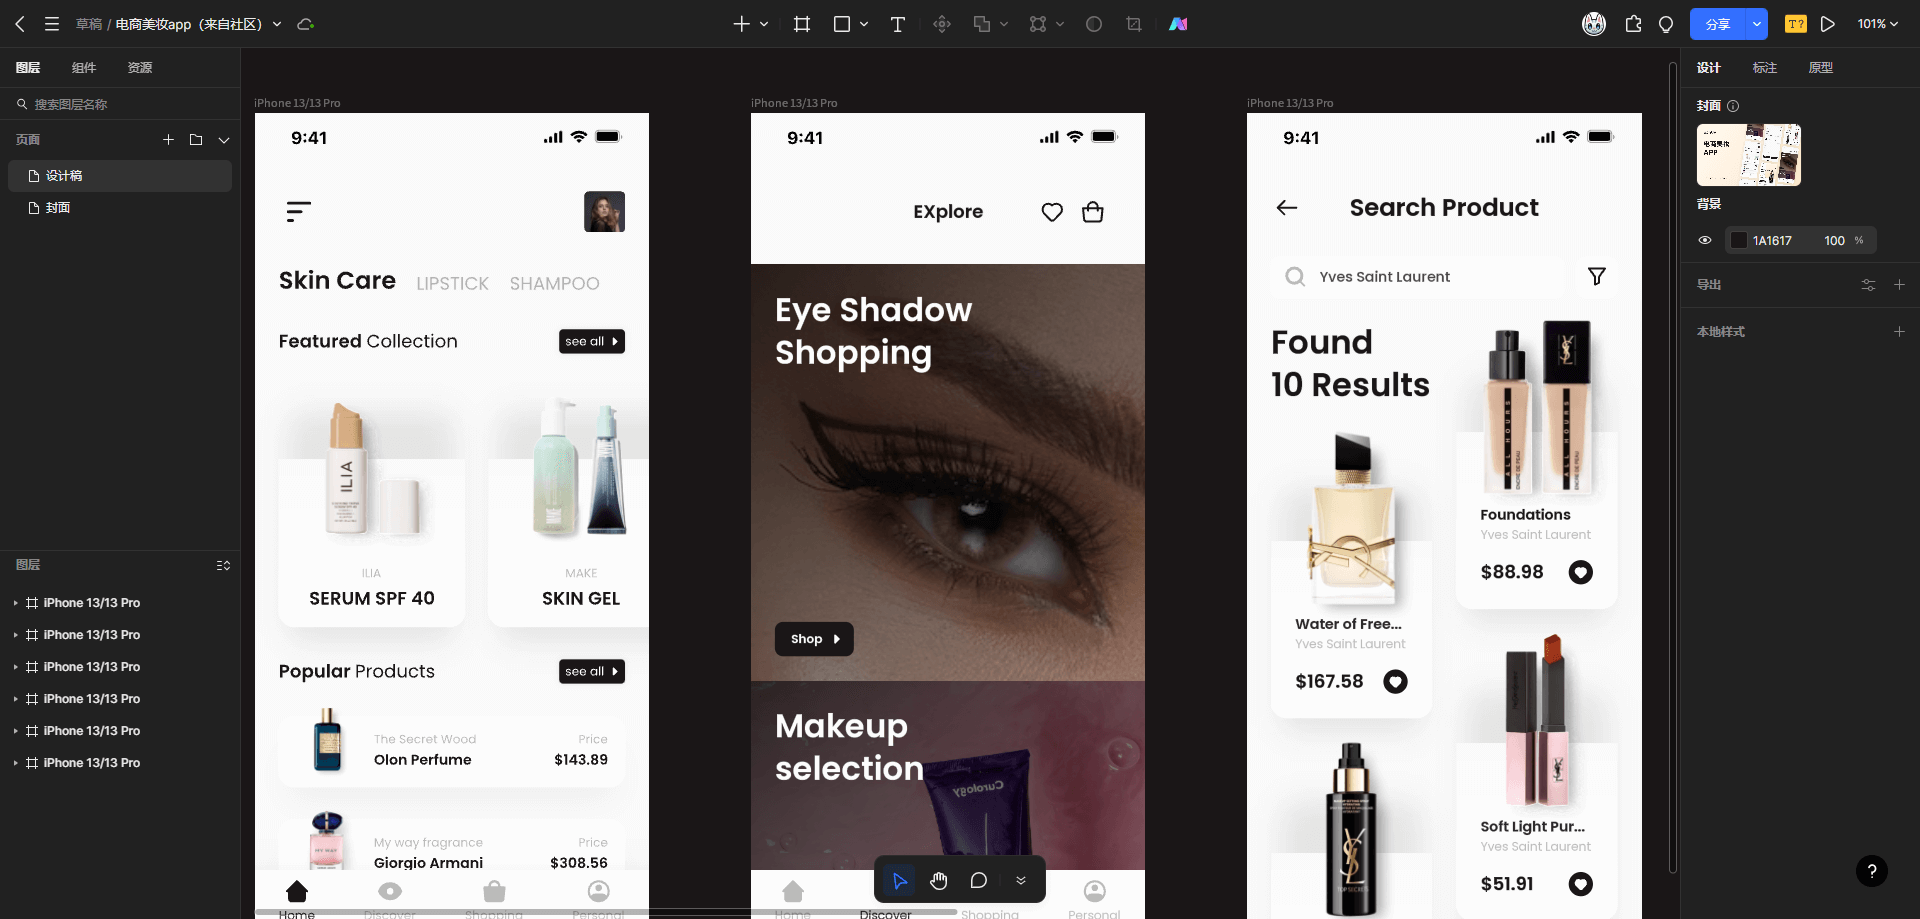
Task: Open the file name dropdown arrow
Action: 277,24
